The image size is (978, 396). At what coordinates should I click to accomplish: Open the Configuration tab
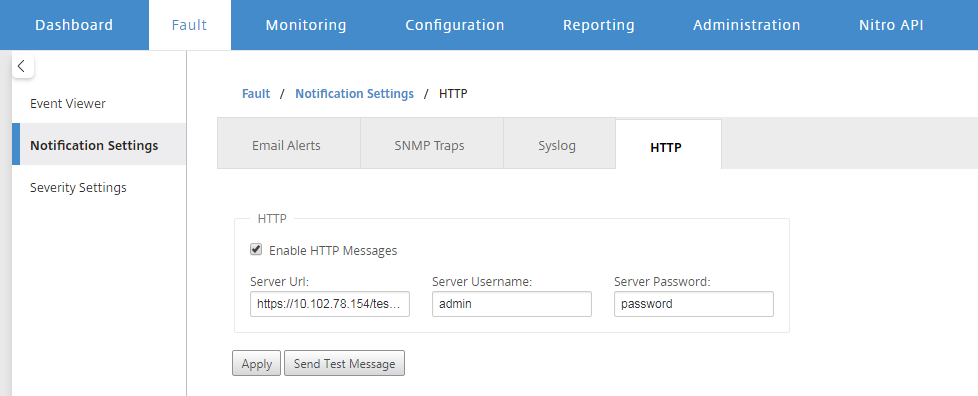pyautogui.click(x=455, y=25)
